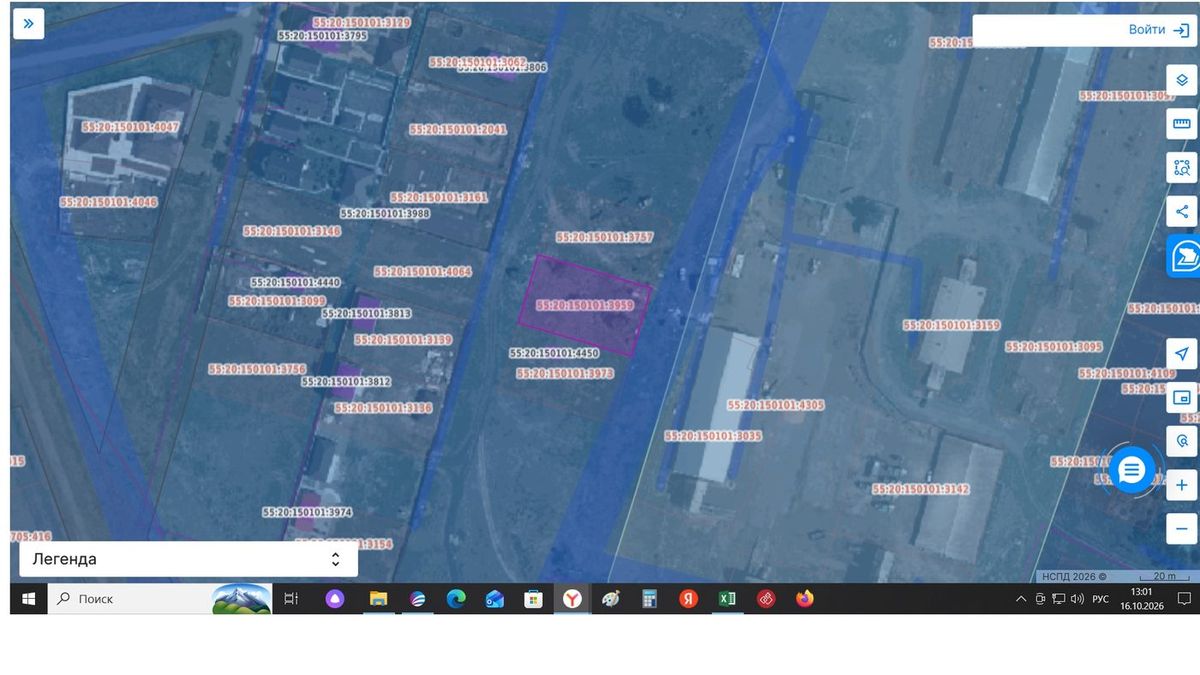This screenshot has height=675, width=1200.
Task: Open the round chat support button
Action: (x=1131, y=469)
